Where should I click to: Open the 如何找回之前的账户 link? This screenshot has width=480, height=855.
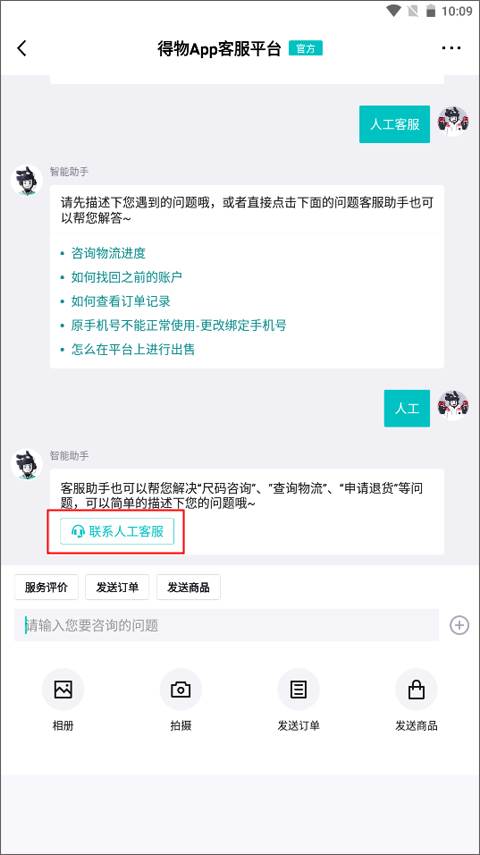pyautogui.click(x=127, y=277)
